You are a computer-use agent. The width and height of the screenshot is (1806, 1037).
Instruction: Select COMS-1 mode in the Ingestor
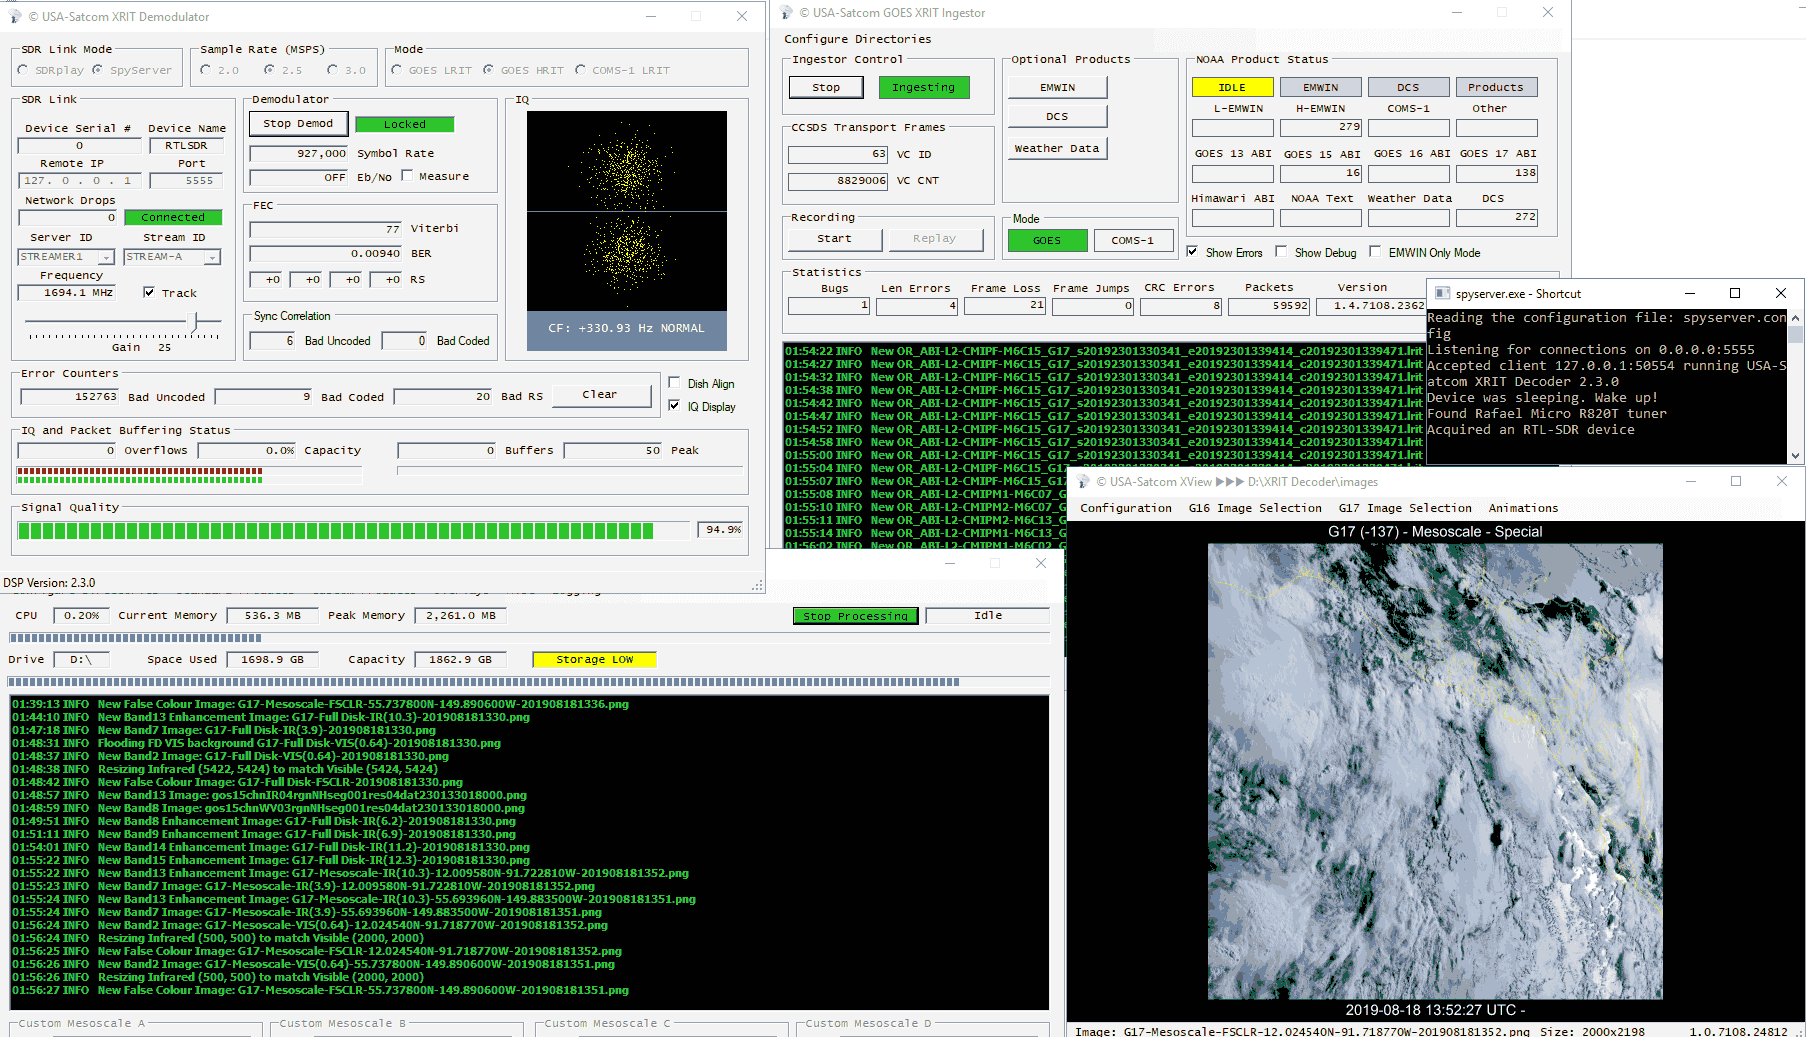(x=1133, y=240)
